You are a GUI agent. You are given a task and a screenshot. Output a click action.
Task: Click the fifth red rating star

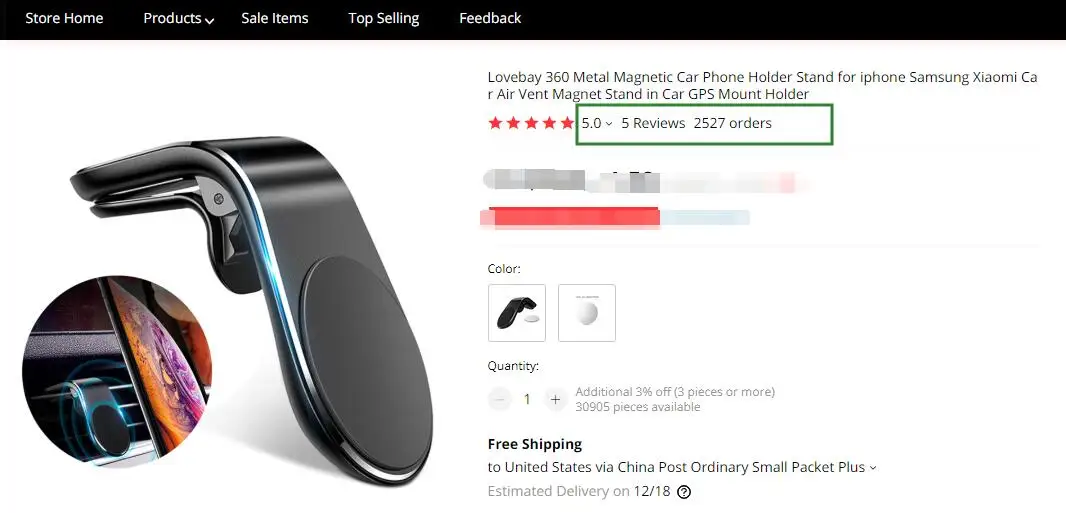pos(567,123)
